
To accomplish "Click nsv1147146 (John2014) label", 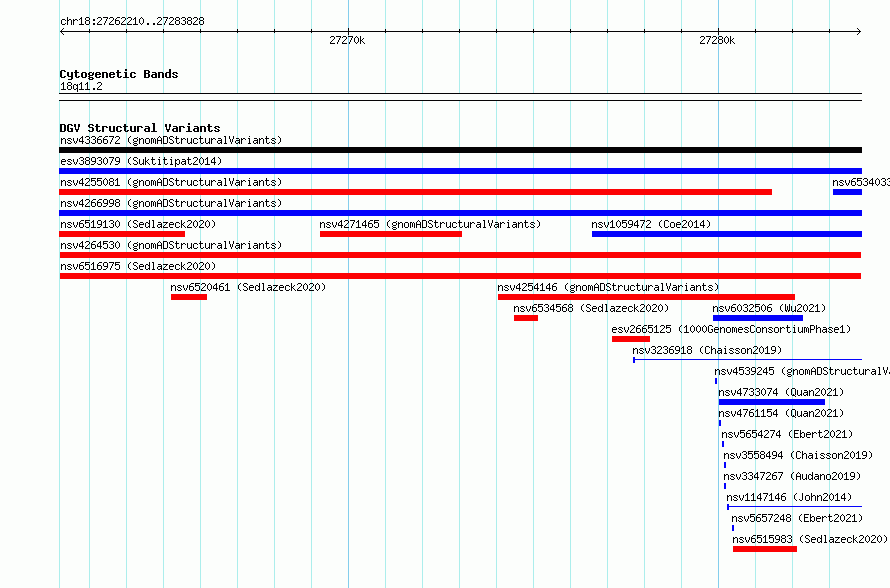I will (789, 497).
